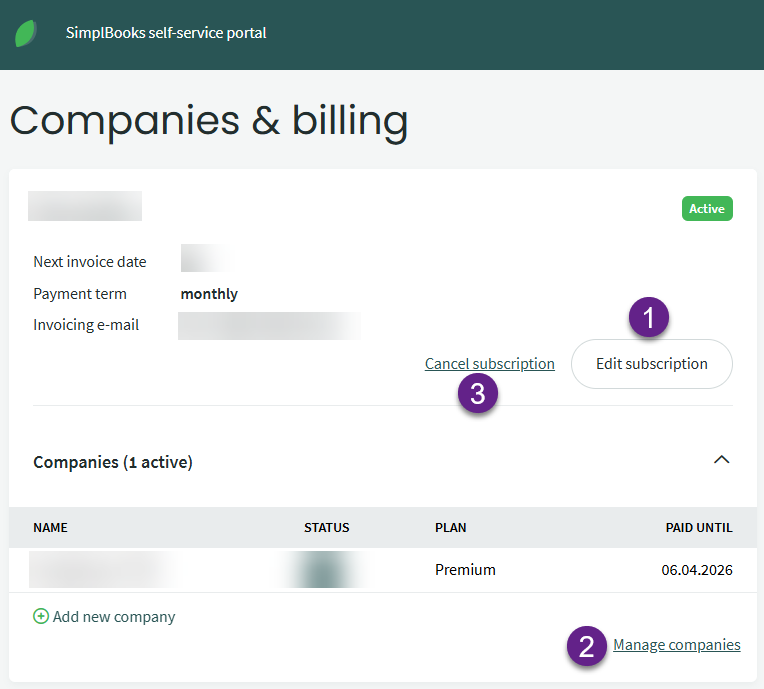The height and width of the screenshot is (689, 764).
Task: Click the plus icon beside Add new company
Action: pyautogui.click(x=41, y=617)
